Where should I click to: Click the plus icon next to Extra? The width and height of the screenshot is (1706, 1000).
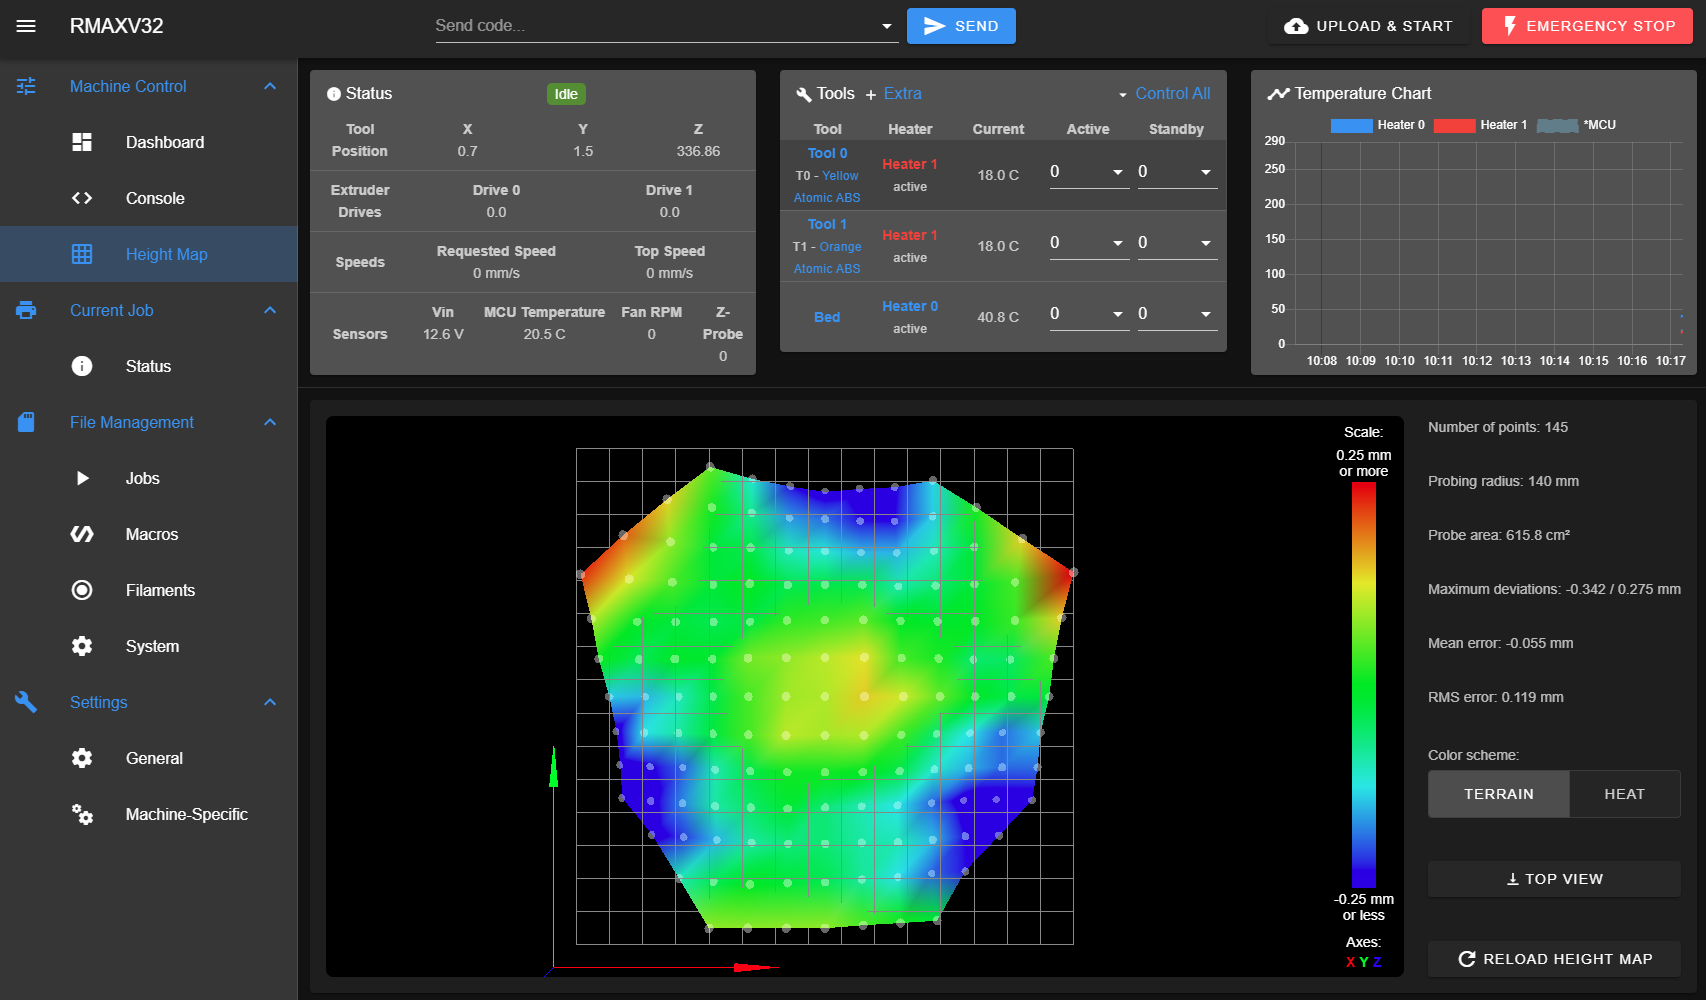click(x=871, y=95)
